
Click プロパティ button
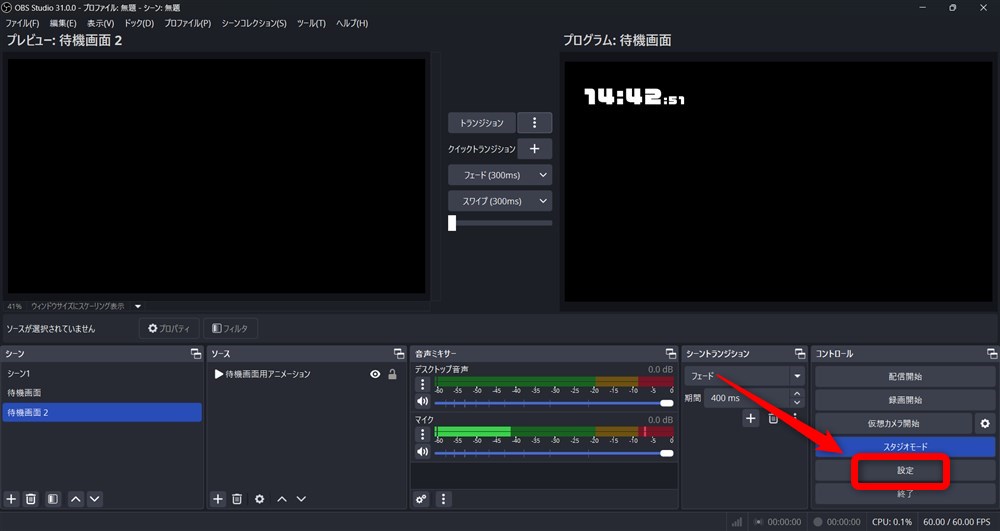169,328
